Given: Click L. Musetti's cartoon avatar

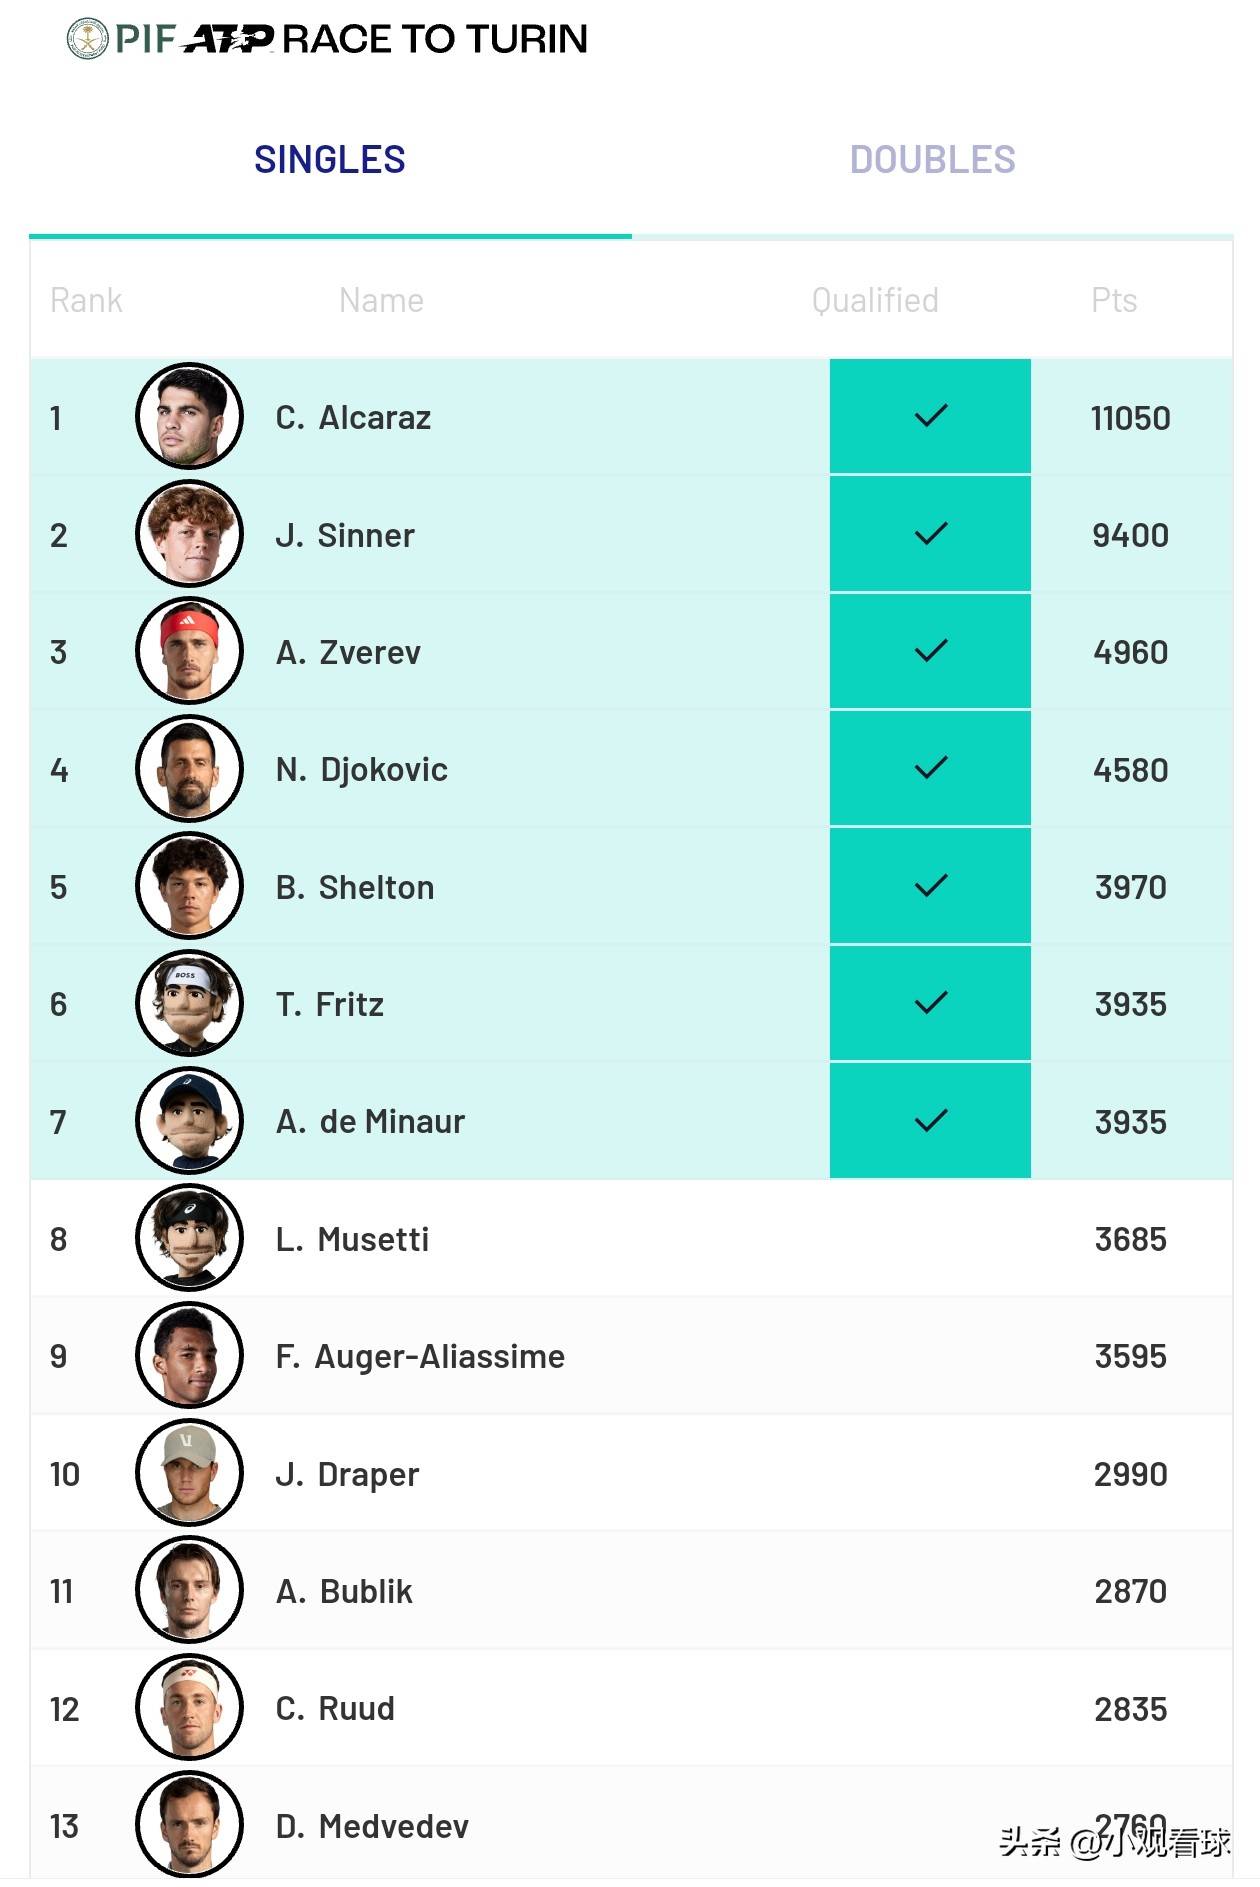Looking at the screenshot, I should click(x=189, y=1238).
